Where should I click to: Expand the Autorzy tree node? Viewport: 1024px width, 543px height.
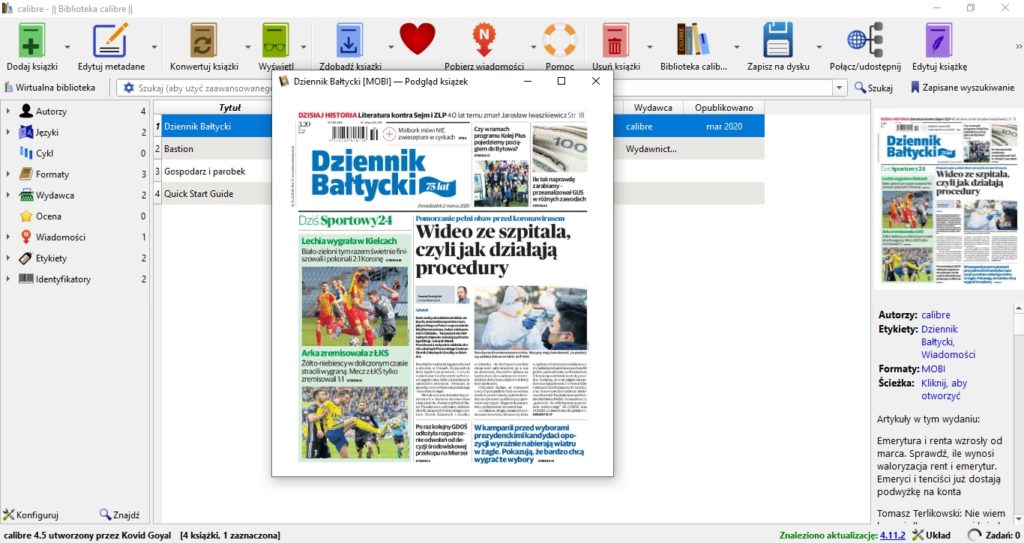pos(8,111)
